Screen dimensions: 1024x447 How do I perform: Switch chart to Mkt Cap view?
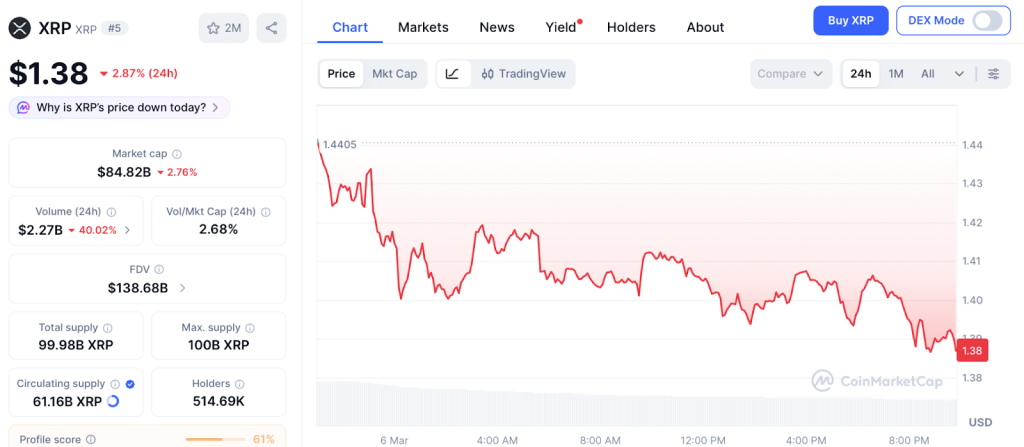pyautogui.click(x=394, y=74)
